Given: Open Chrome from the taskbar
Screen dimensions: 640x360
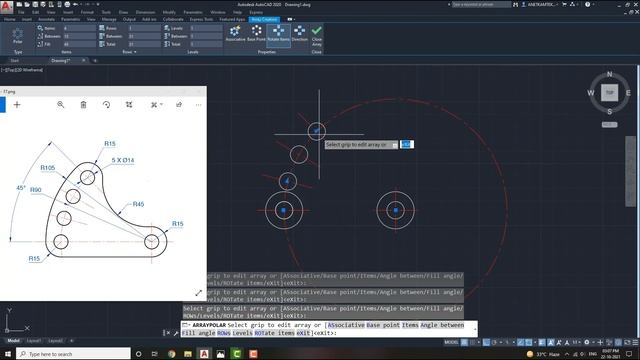Looking at the screenshot, I should pyautogui.click(x=171, y=354).
